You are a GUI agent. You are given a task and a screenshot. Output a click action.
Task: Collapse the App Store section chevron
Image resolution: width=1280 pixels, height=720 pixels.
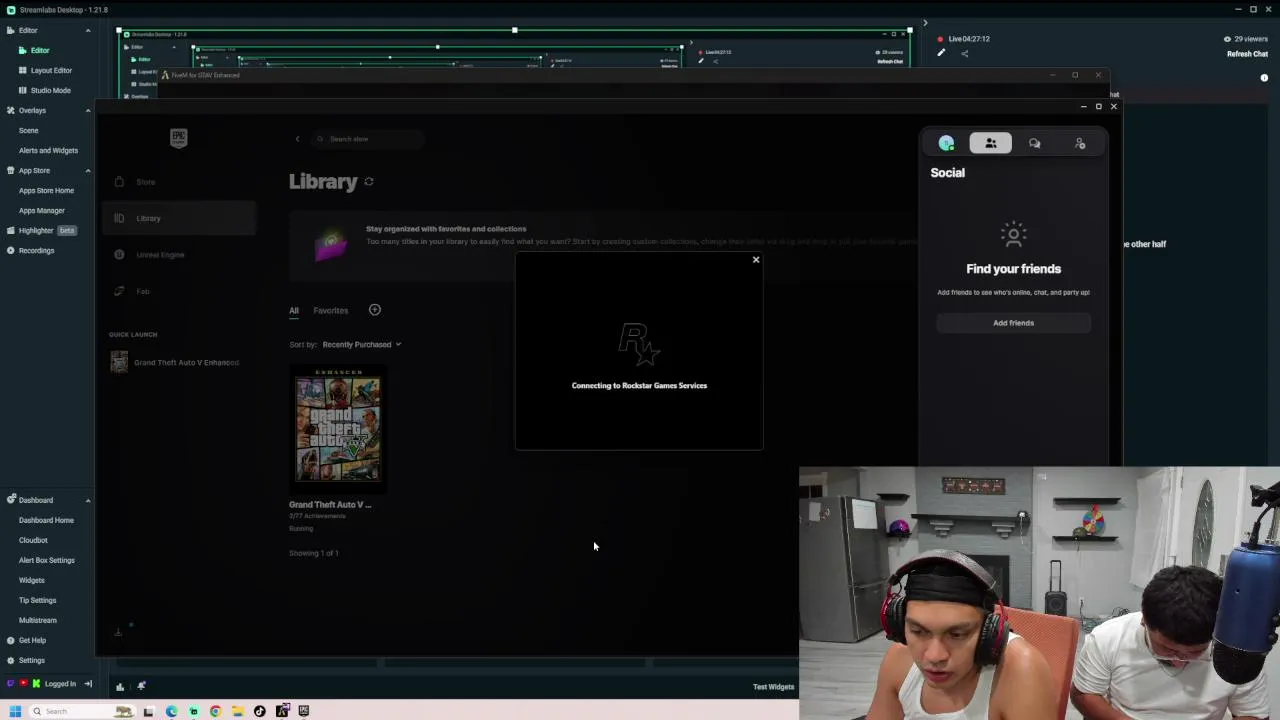click(88, 170)
